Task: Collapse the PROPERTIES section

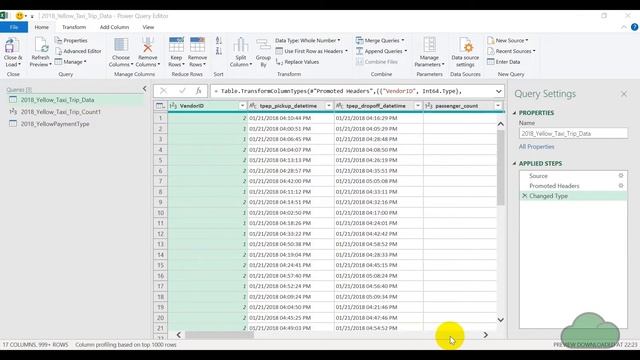Action: tap(514, 113)
